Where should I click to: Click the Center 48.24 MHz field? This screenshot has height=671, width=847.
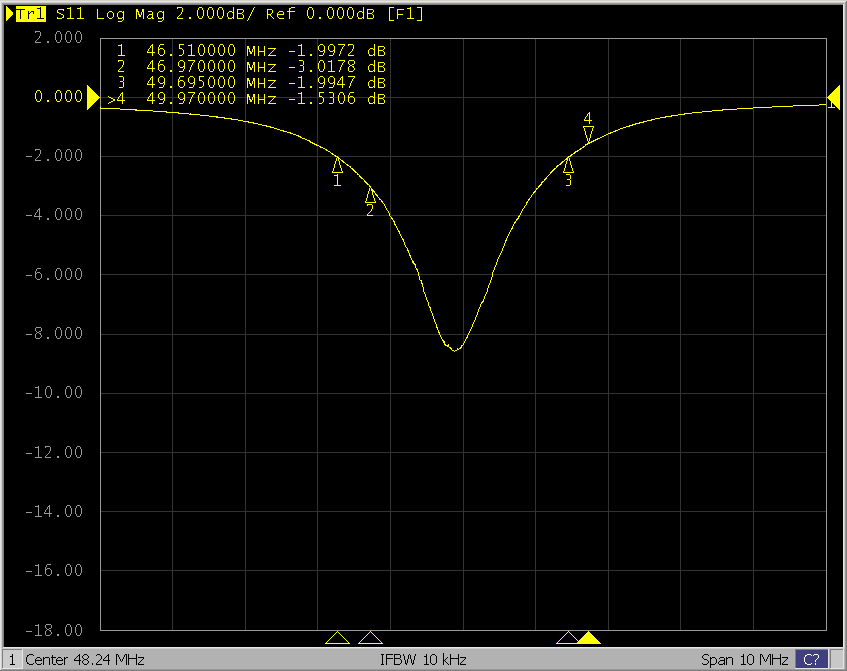tap(85, 660)
